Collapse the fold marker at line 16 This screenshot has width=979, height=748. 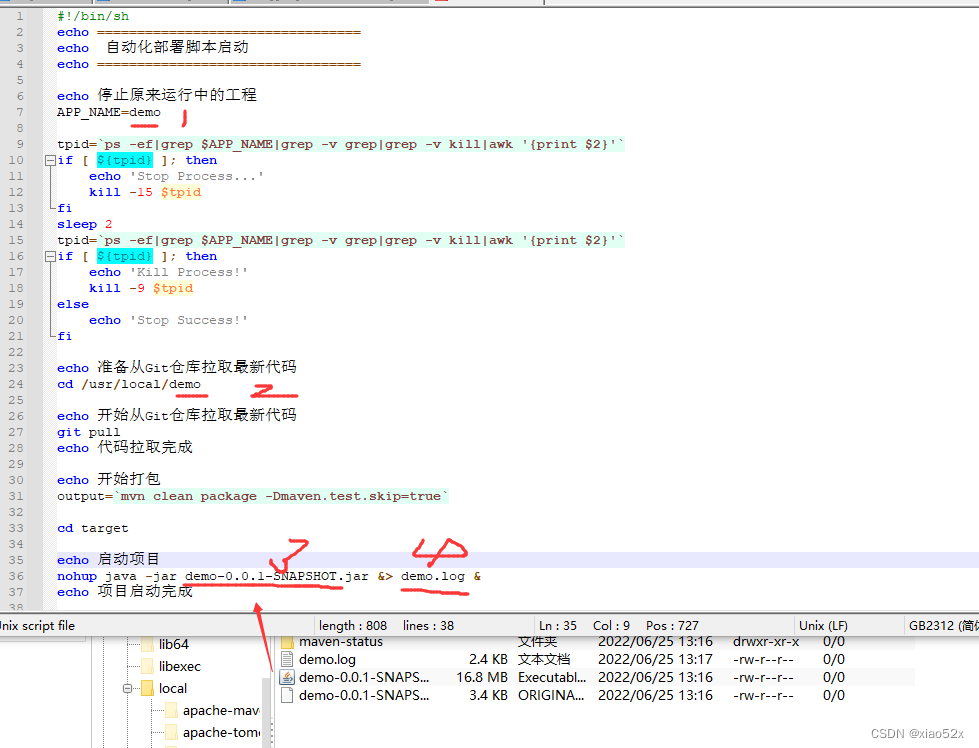[x=50, y=257]
